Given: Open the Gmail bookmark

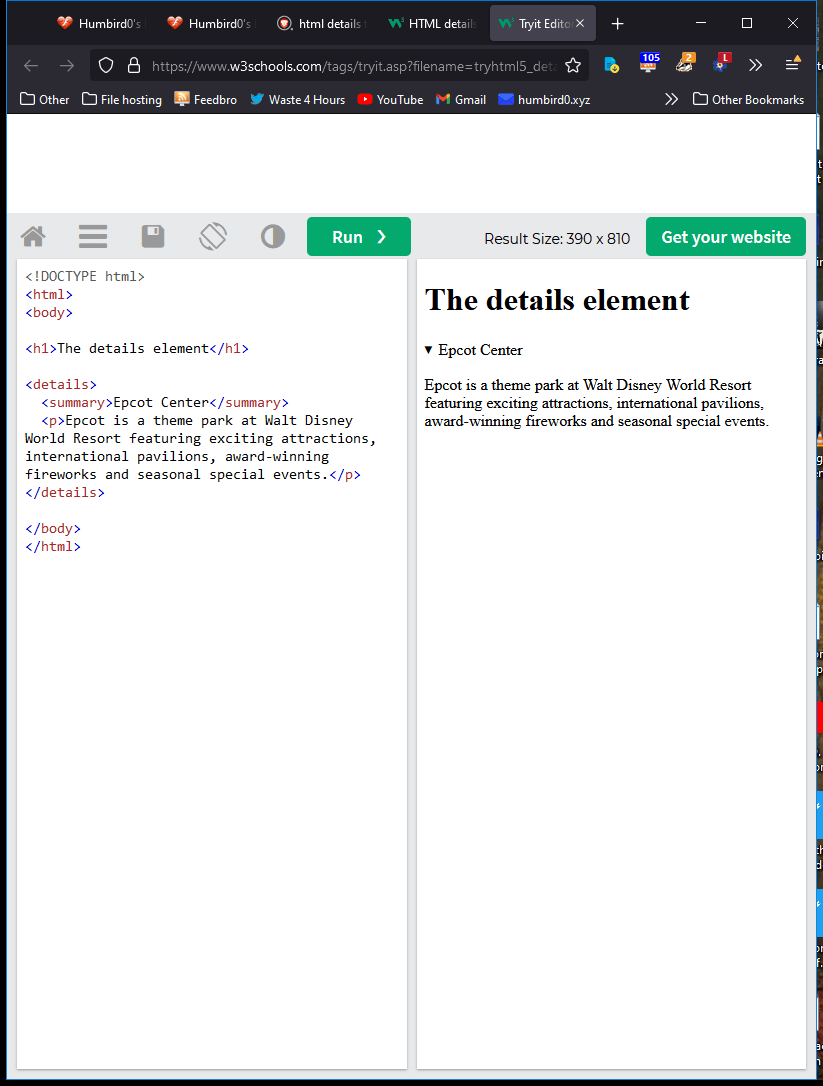Looking at the screenshot, I should tap(461, 99).
